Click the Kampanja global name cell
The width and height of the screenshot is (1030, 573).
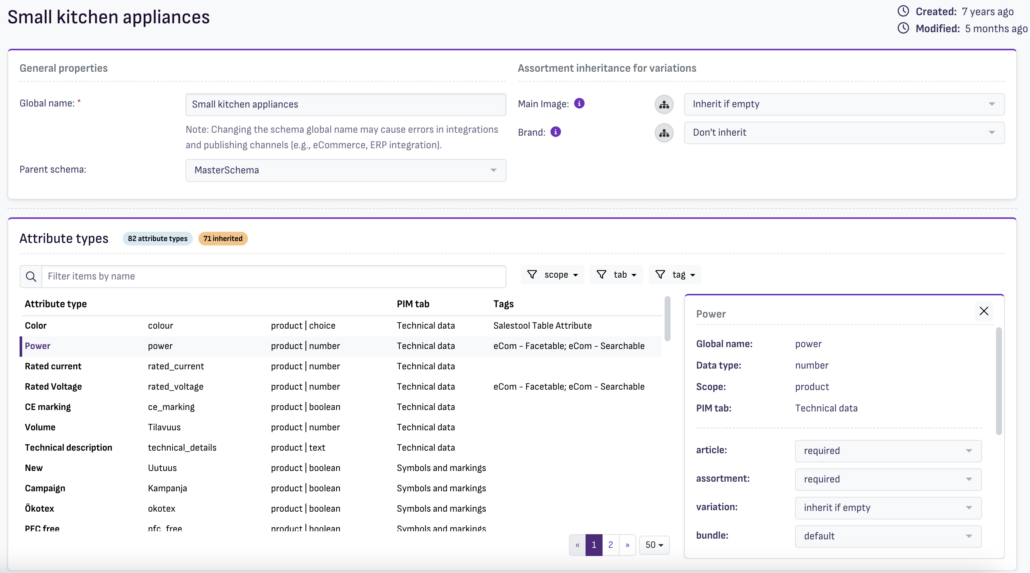coord(167,489)
